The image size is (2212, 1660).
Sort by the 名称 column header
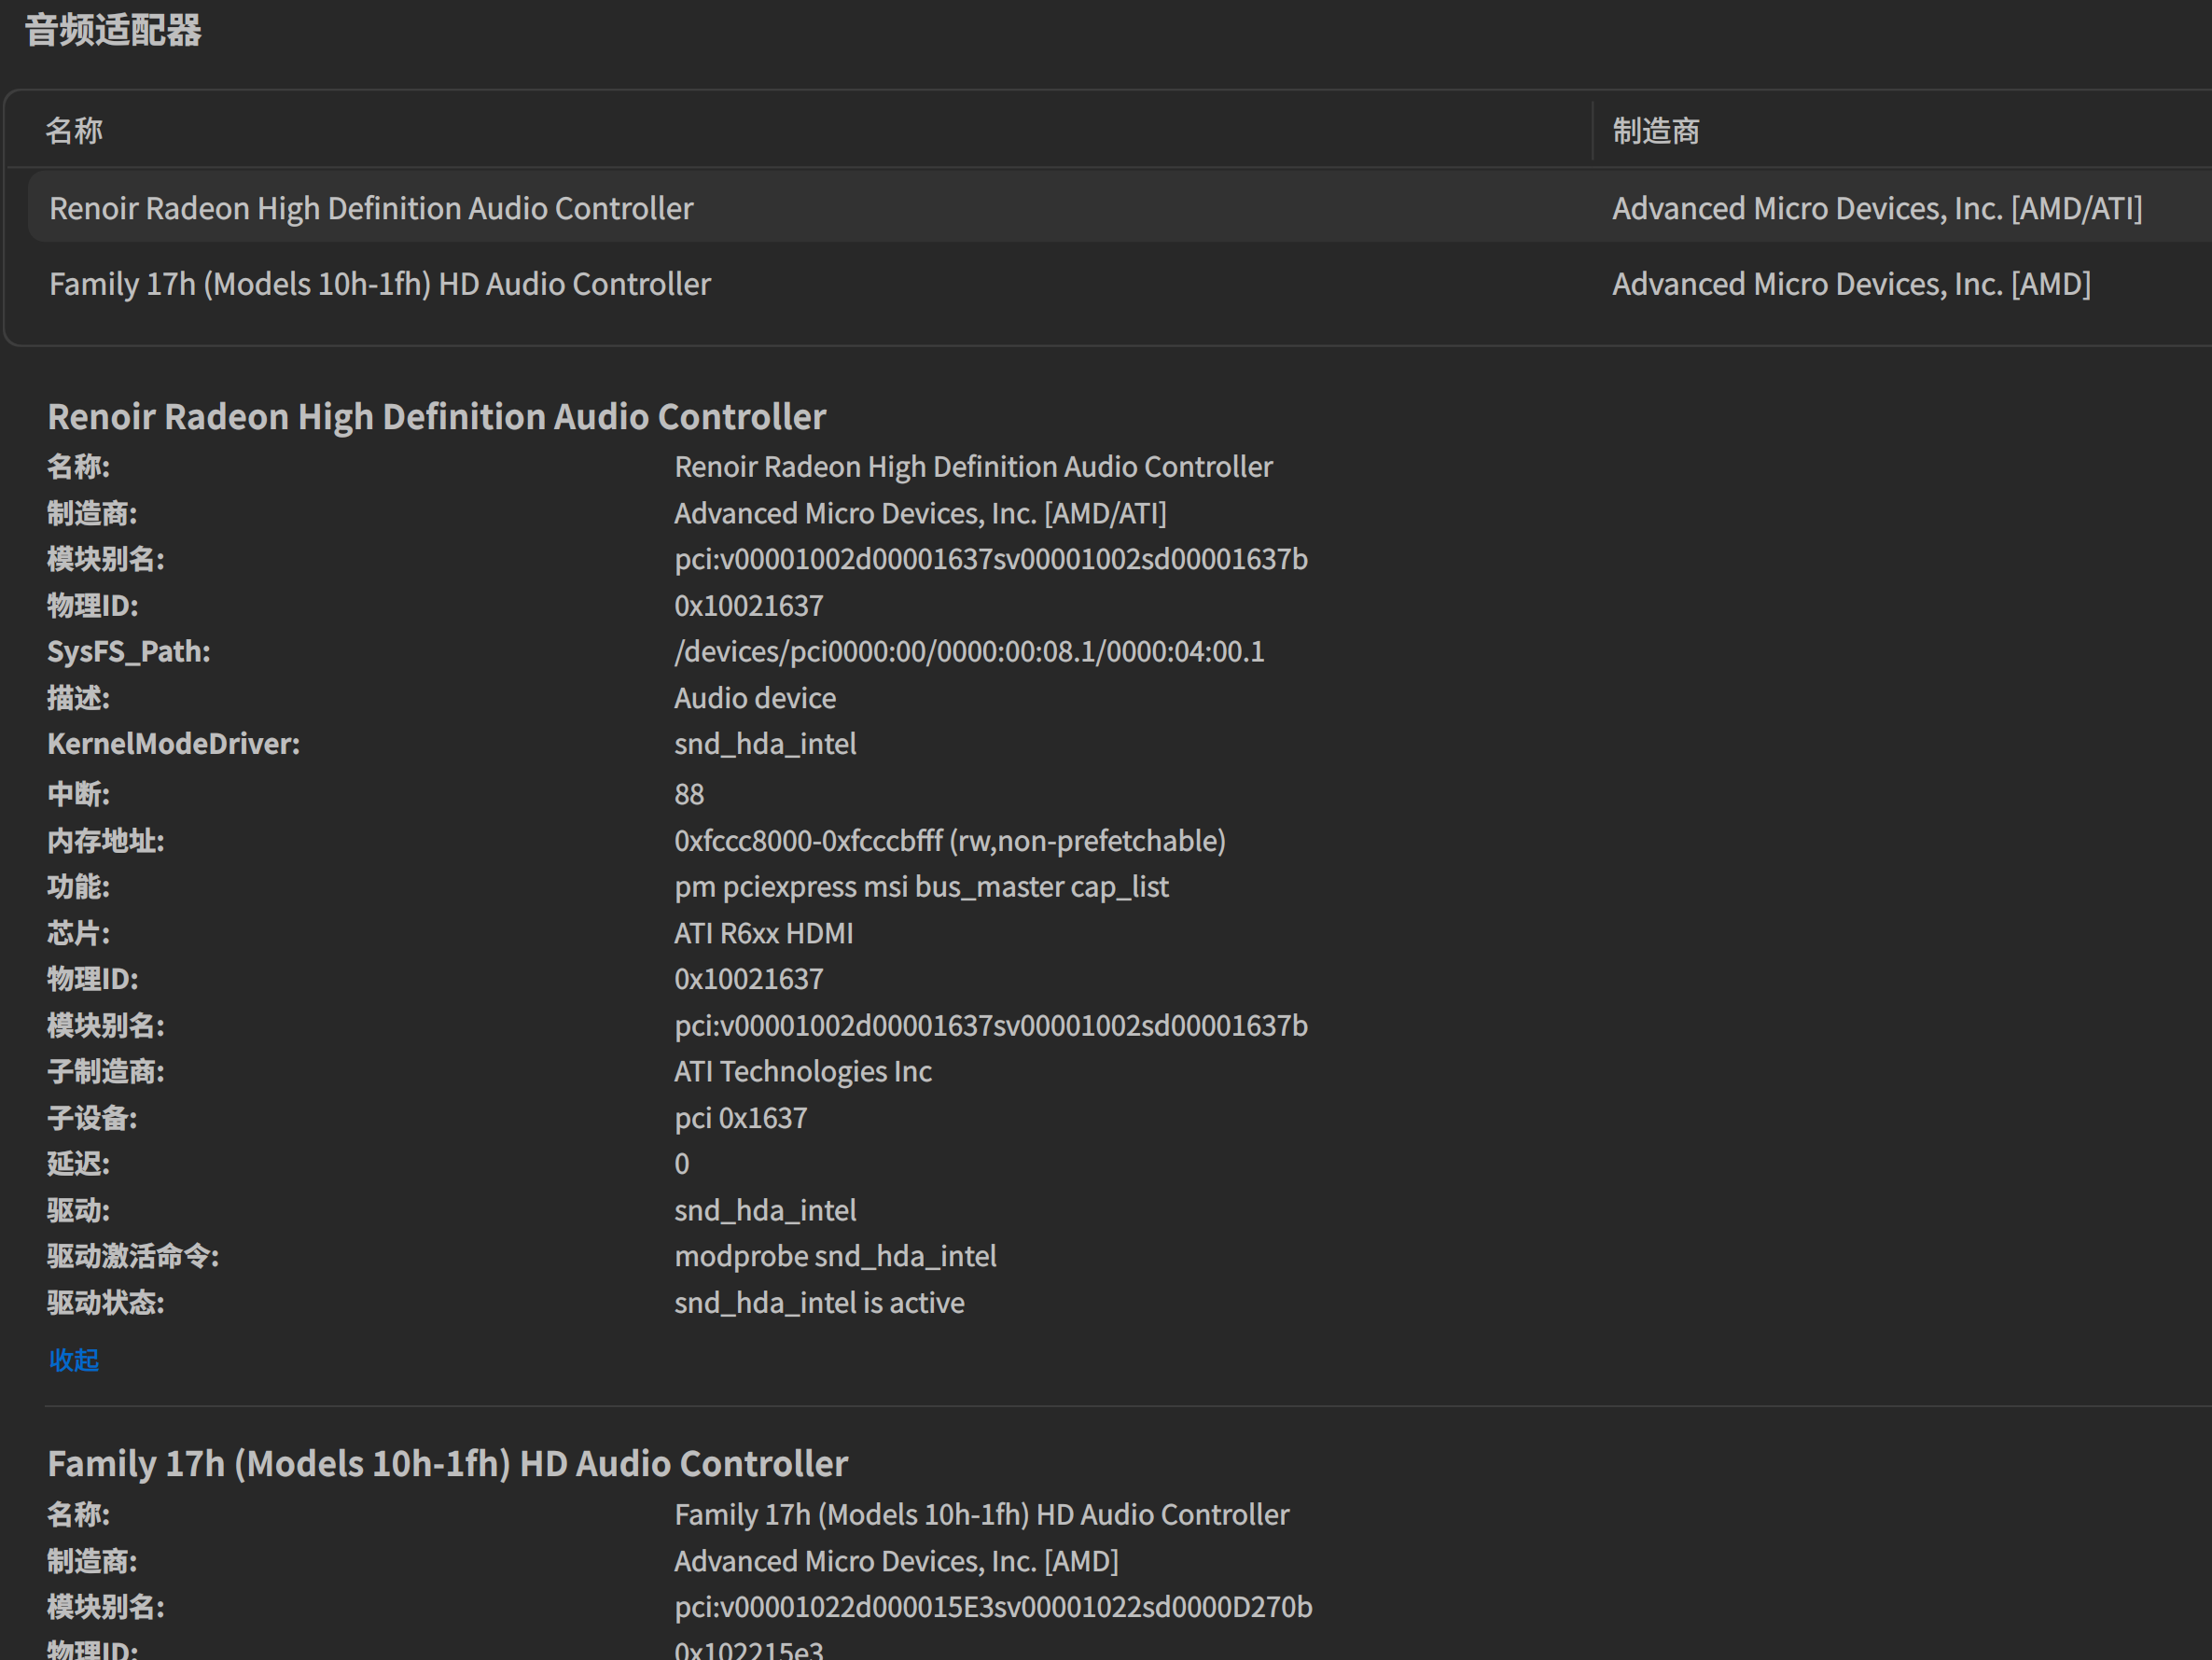pos(74,130)
